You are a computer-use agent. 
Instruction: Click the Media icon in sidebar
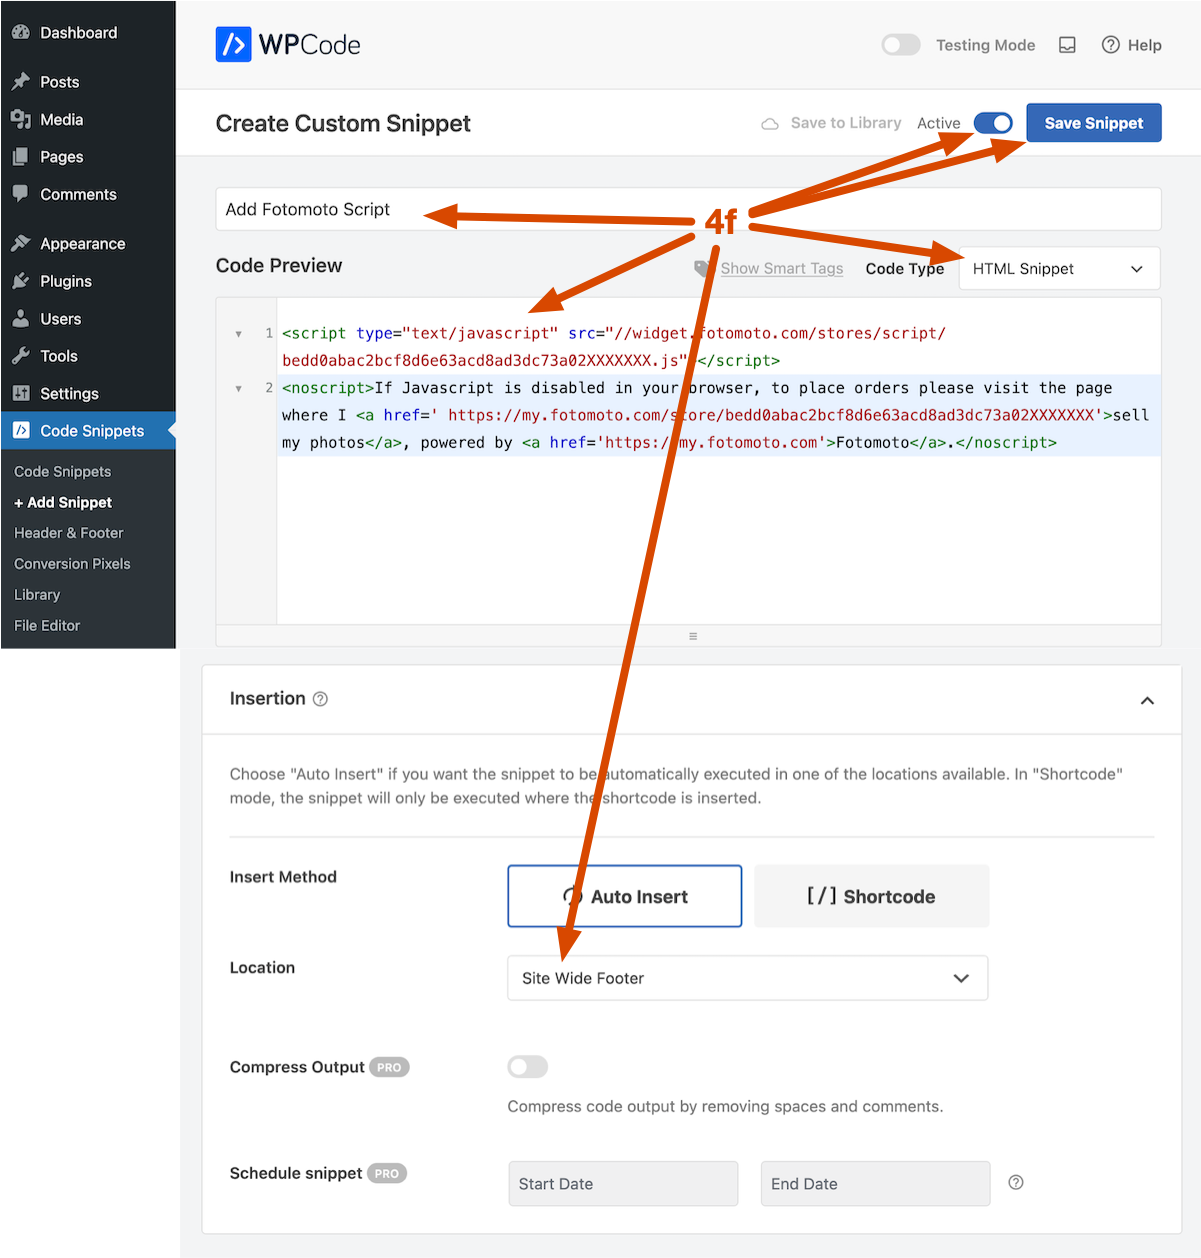[x=20, y=119]
